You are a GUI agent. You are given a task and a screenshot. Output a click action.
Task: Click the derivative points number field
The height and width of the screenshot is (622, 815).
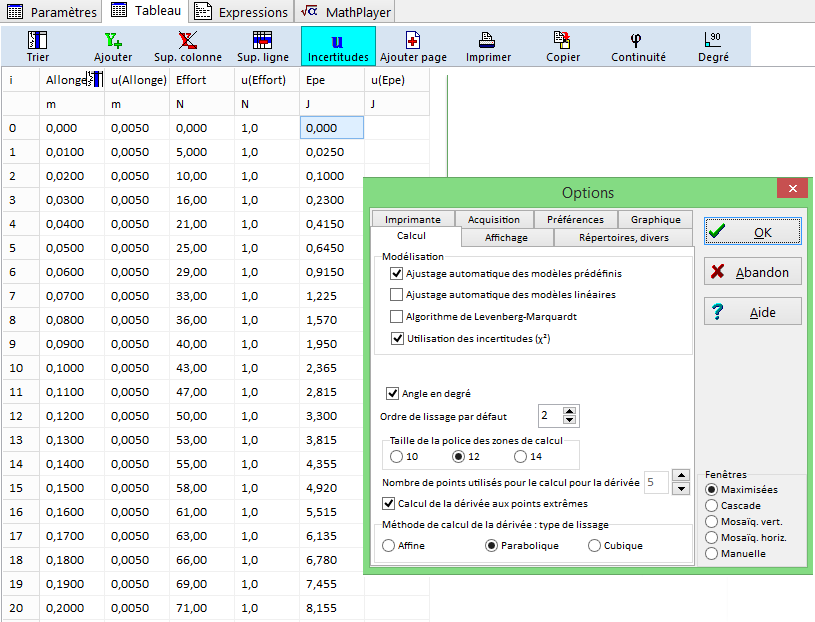pyautogui.click(x=656, y=482)
